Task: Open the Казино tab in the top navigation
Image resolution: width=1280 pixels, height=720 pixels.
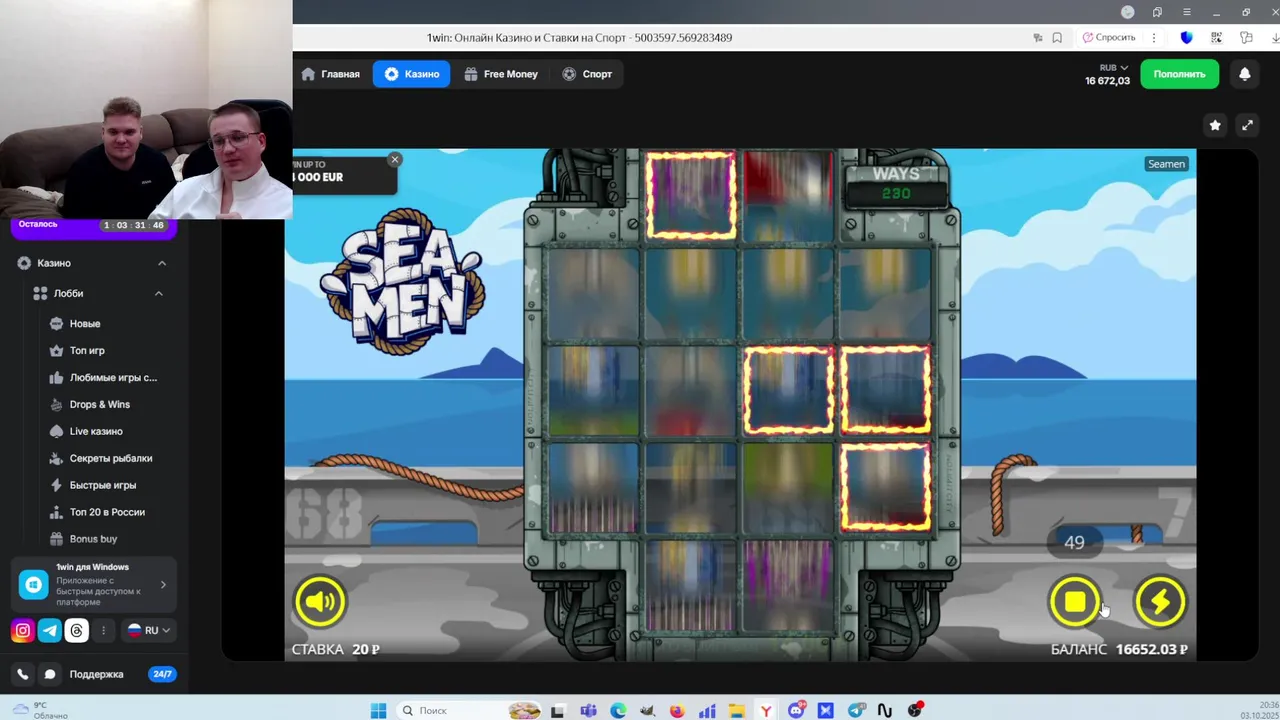Action: (412, 74)
